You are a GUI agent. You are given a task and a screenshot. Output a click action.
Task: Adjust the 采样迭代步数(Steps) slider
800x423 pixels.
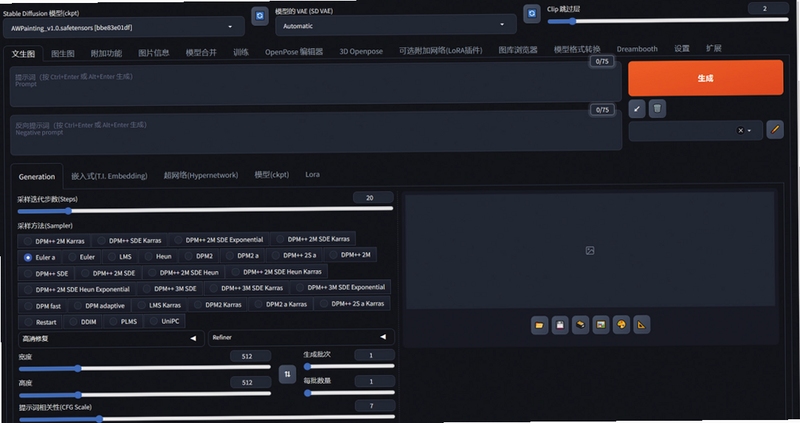tap(205, 210)
